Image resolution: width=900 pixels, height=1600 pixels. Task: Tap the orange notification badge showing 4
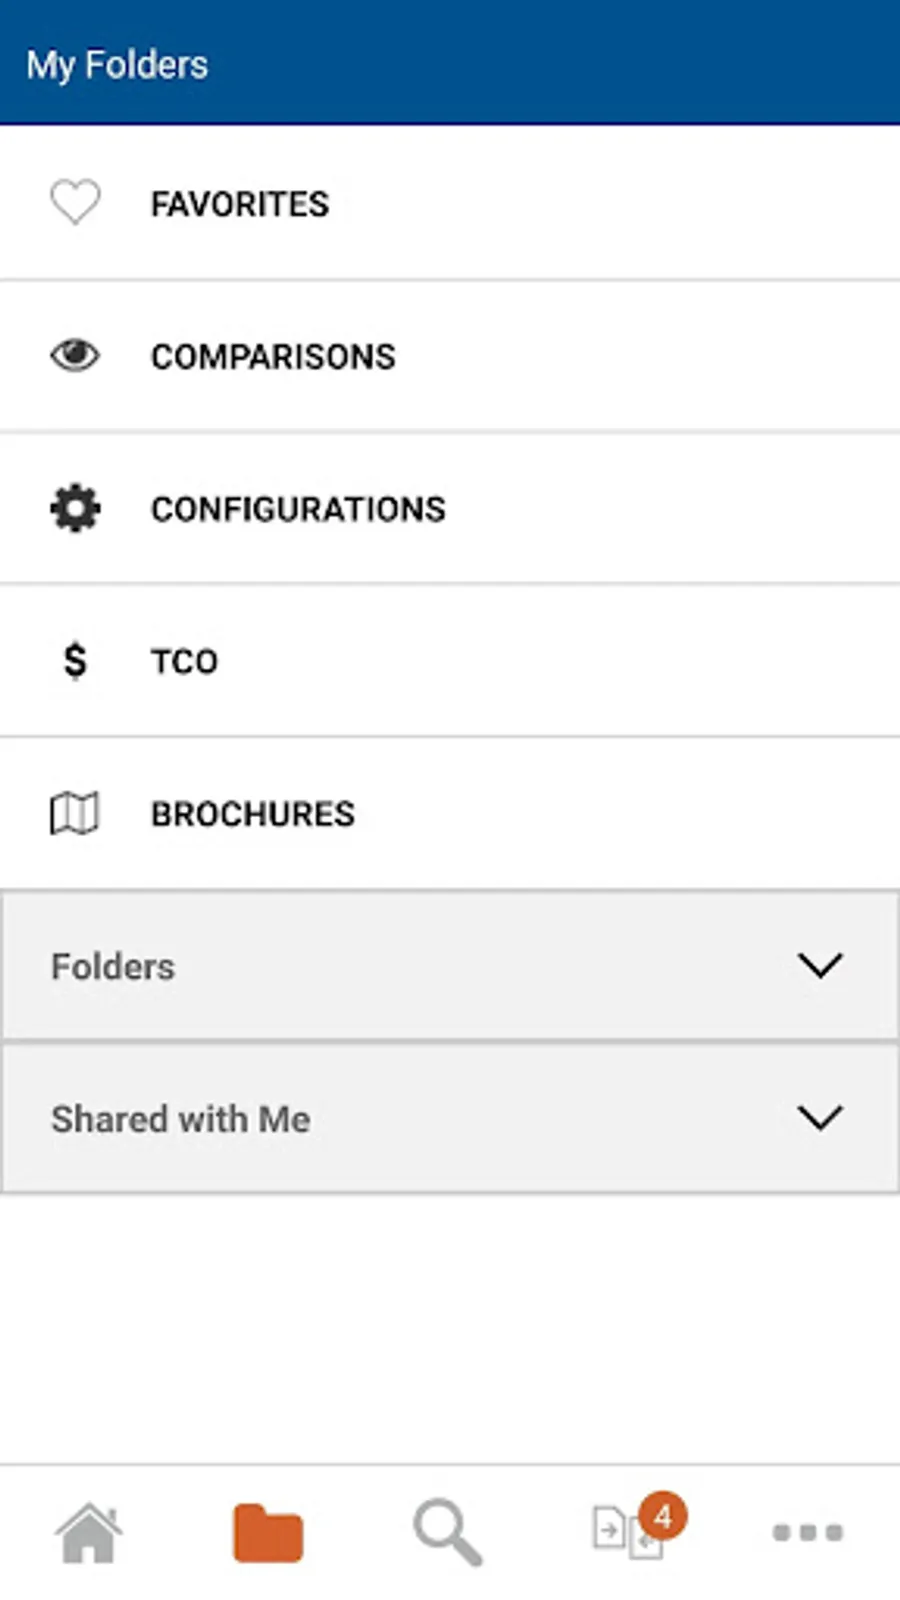pos(662,1516)
